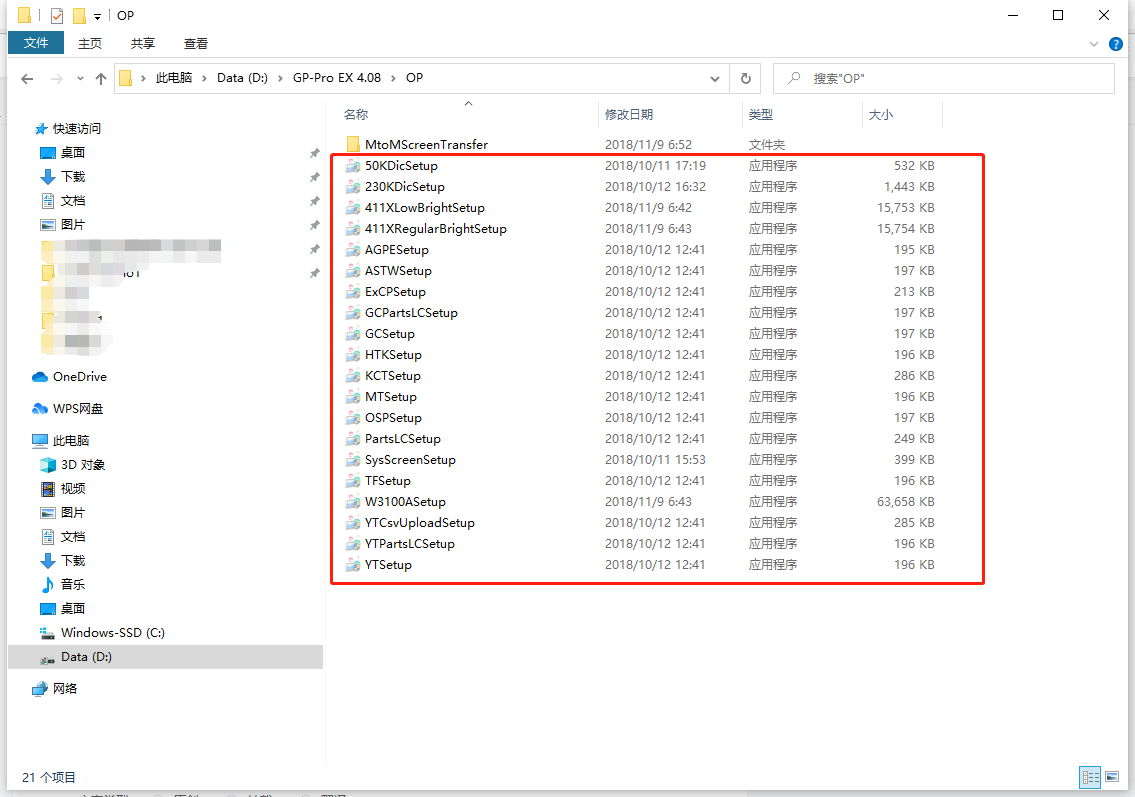
Task: Click the new folder icon in title bar
Action: (79, 15)
